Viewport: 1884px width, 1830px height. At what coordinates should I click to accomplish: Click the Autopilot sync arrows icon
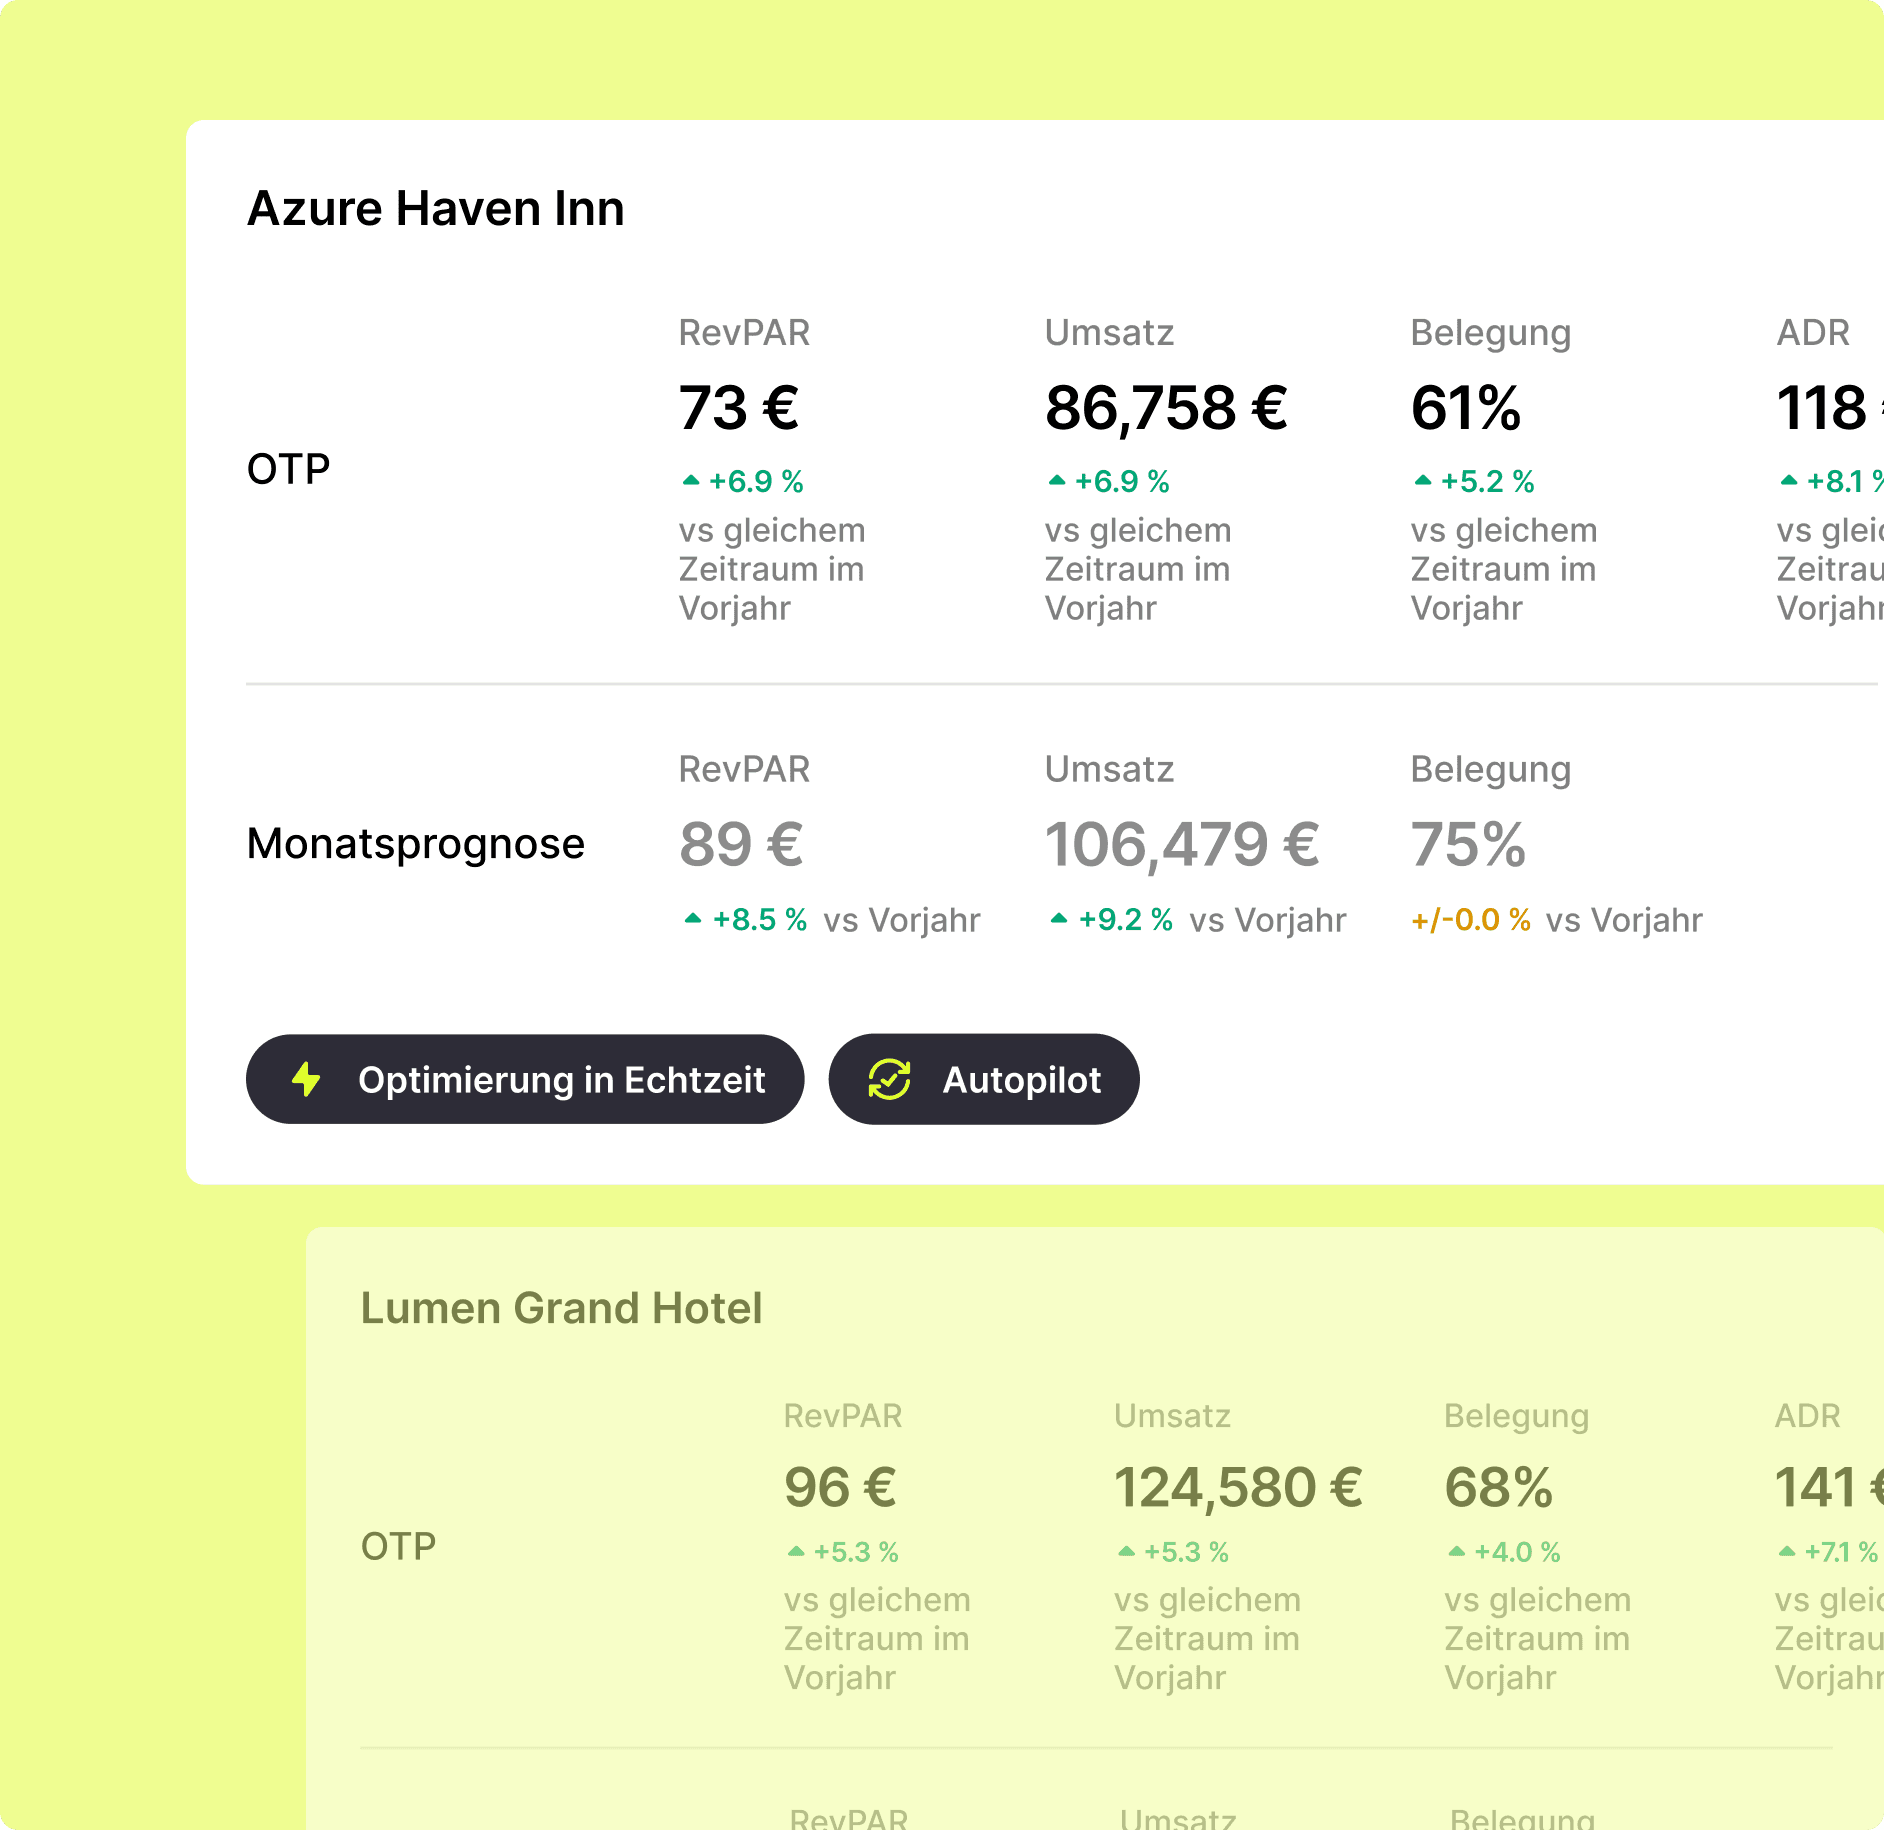[889, 1080]
